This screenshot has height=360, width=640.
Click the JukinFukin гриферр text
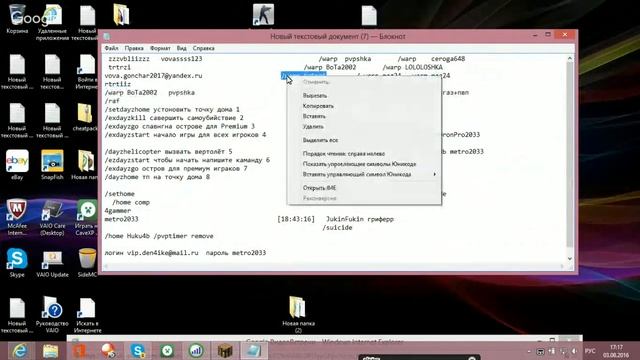click(360, 219)
